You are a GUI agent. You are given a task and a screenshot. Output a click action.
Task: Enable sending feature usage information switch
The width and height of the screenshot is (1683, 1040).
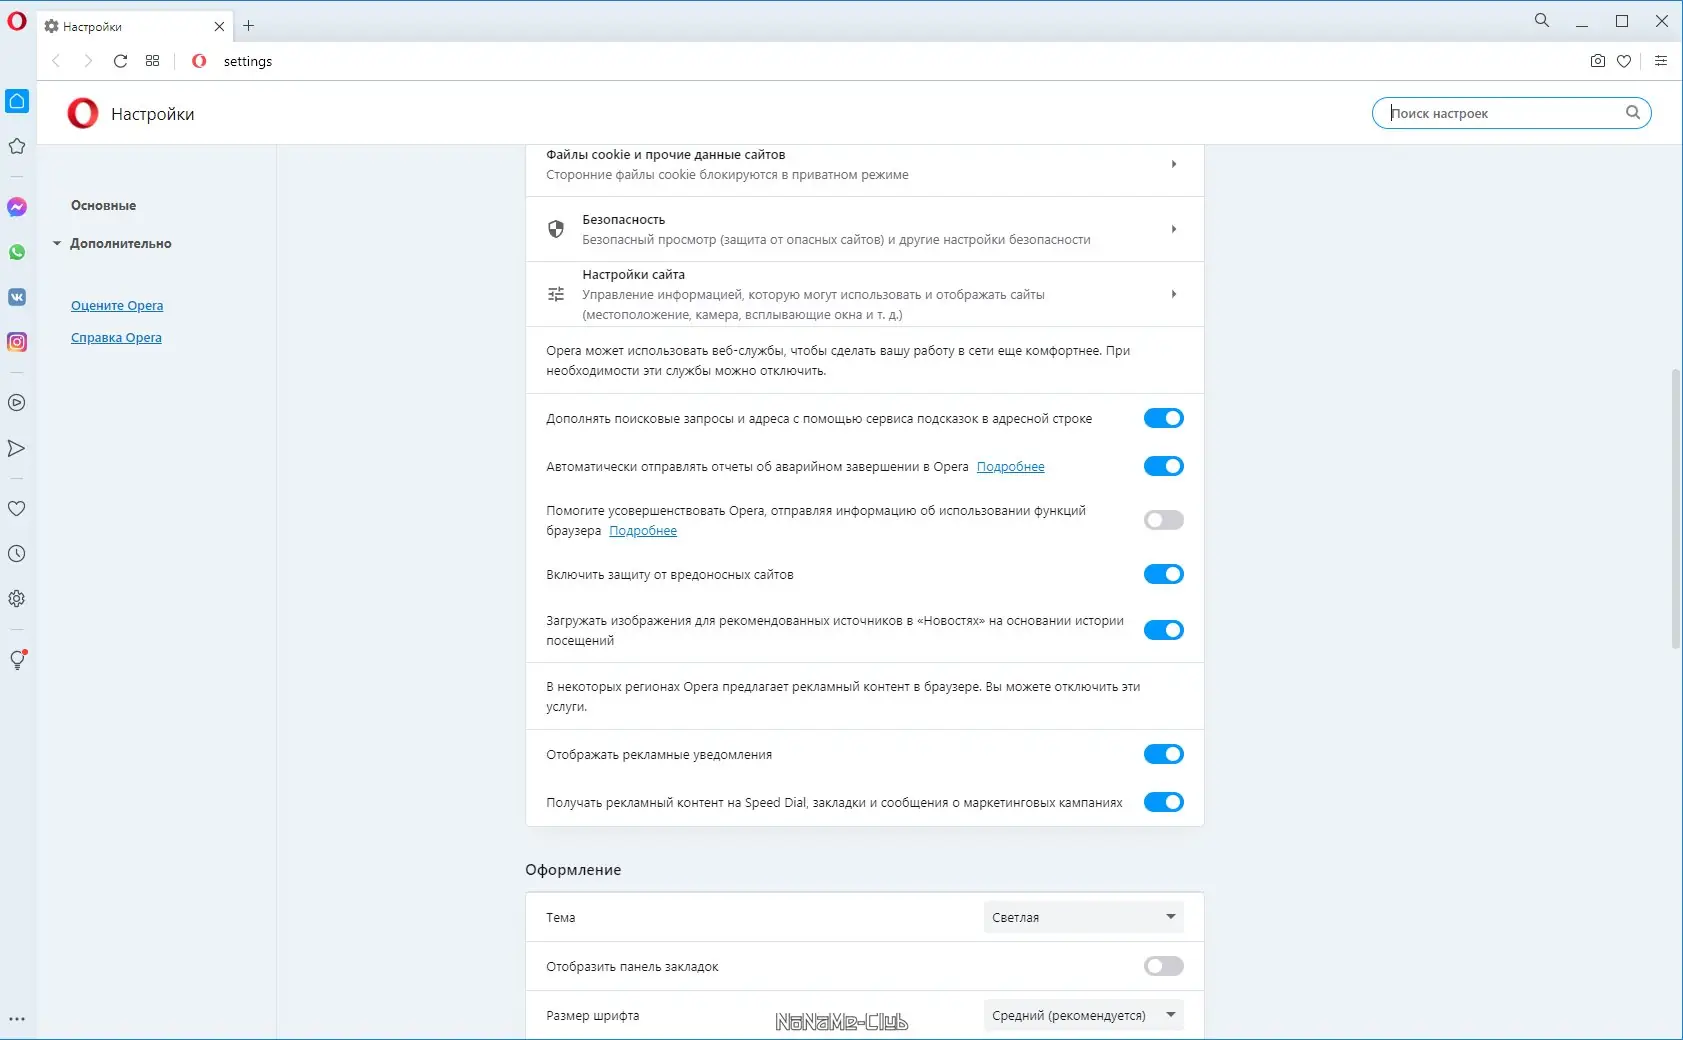[x=1164, y=520]
